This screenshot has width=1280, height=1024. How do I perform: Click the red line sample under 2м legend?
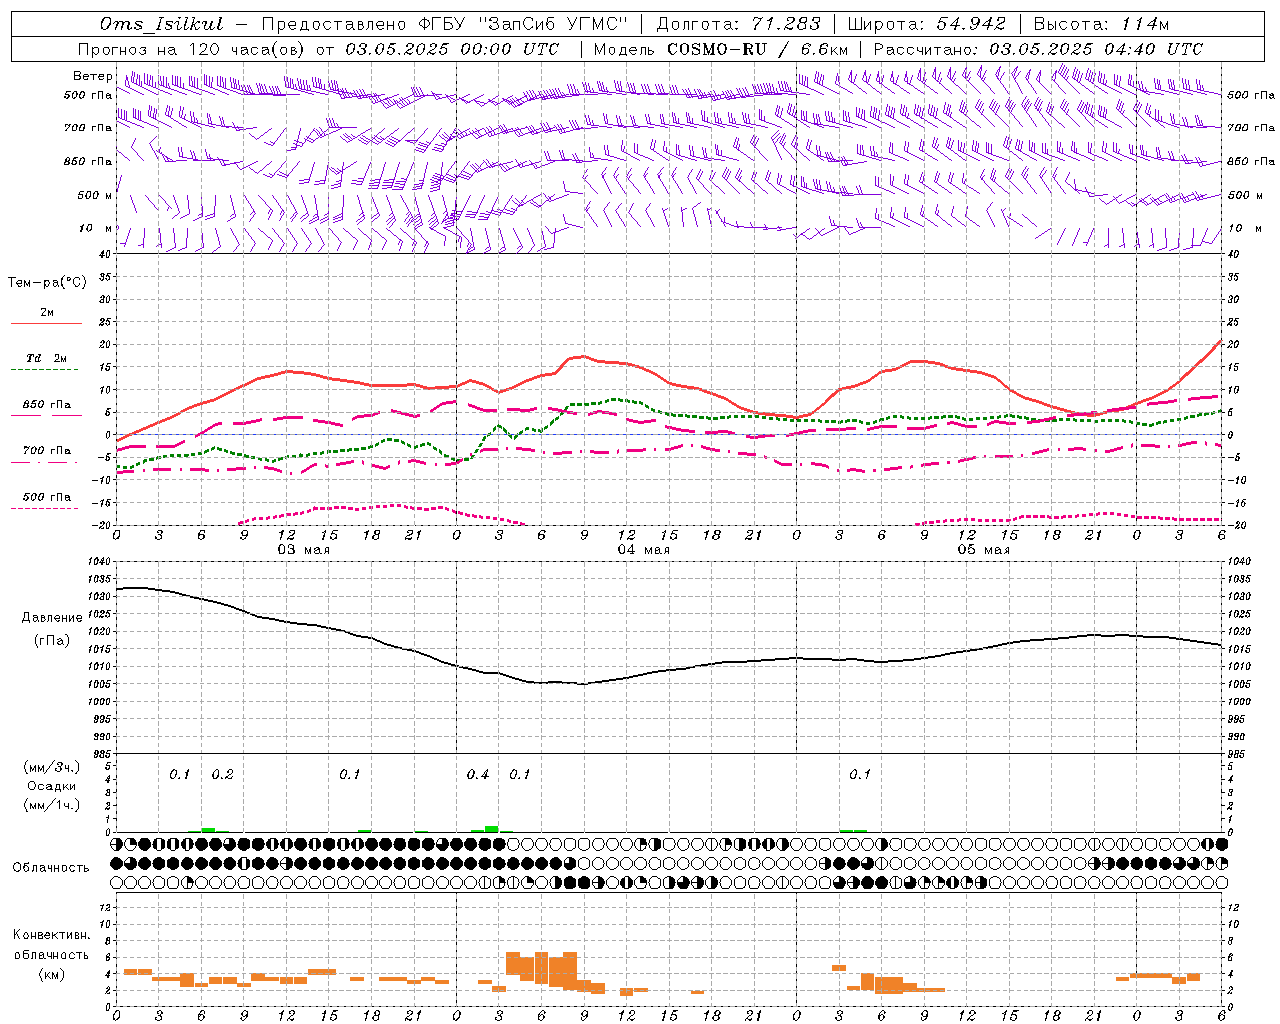46,323
